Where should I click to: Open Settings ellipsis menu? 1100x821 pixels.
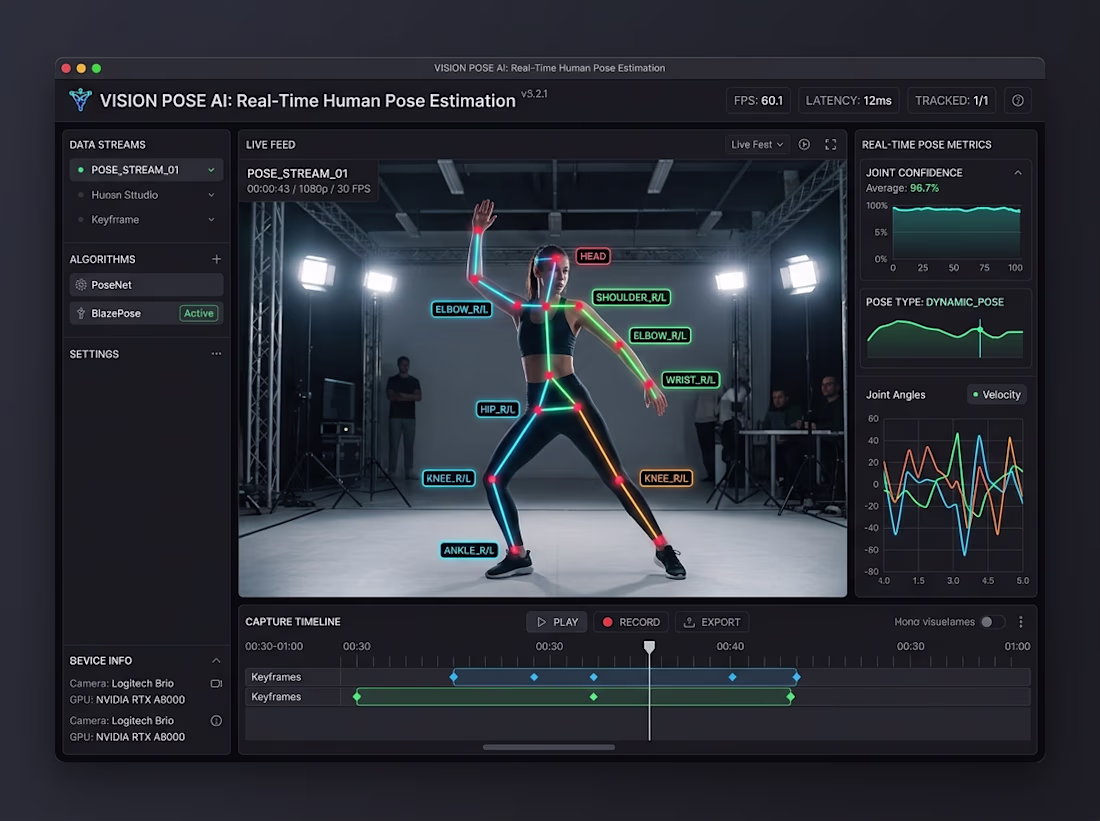coord(216,354)
